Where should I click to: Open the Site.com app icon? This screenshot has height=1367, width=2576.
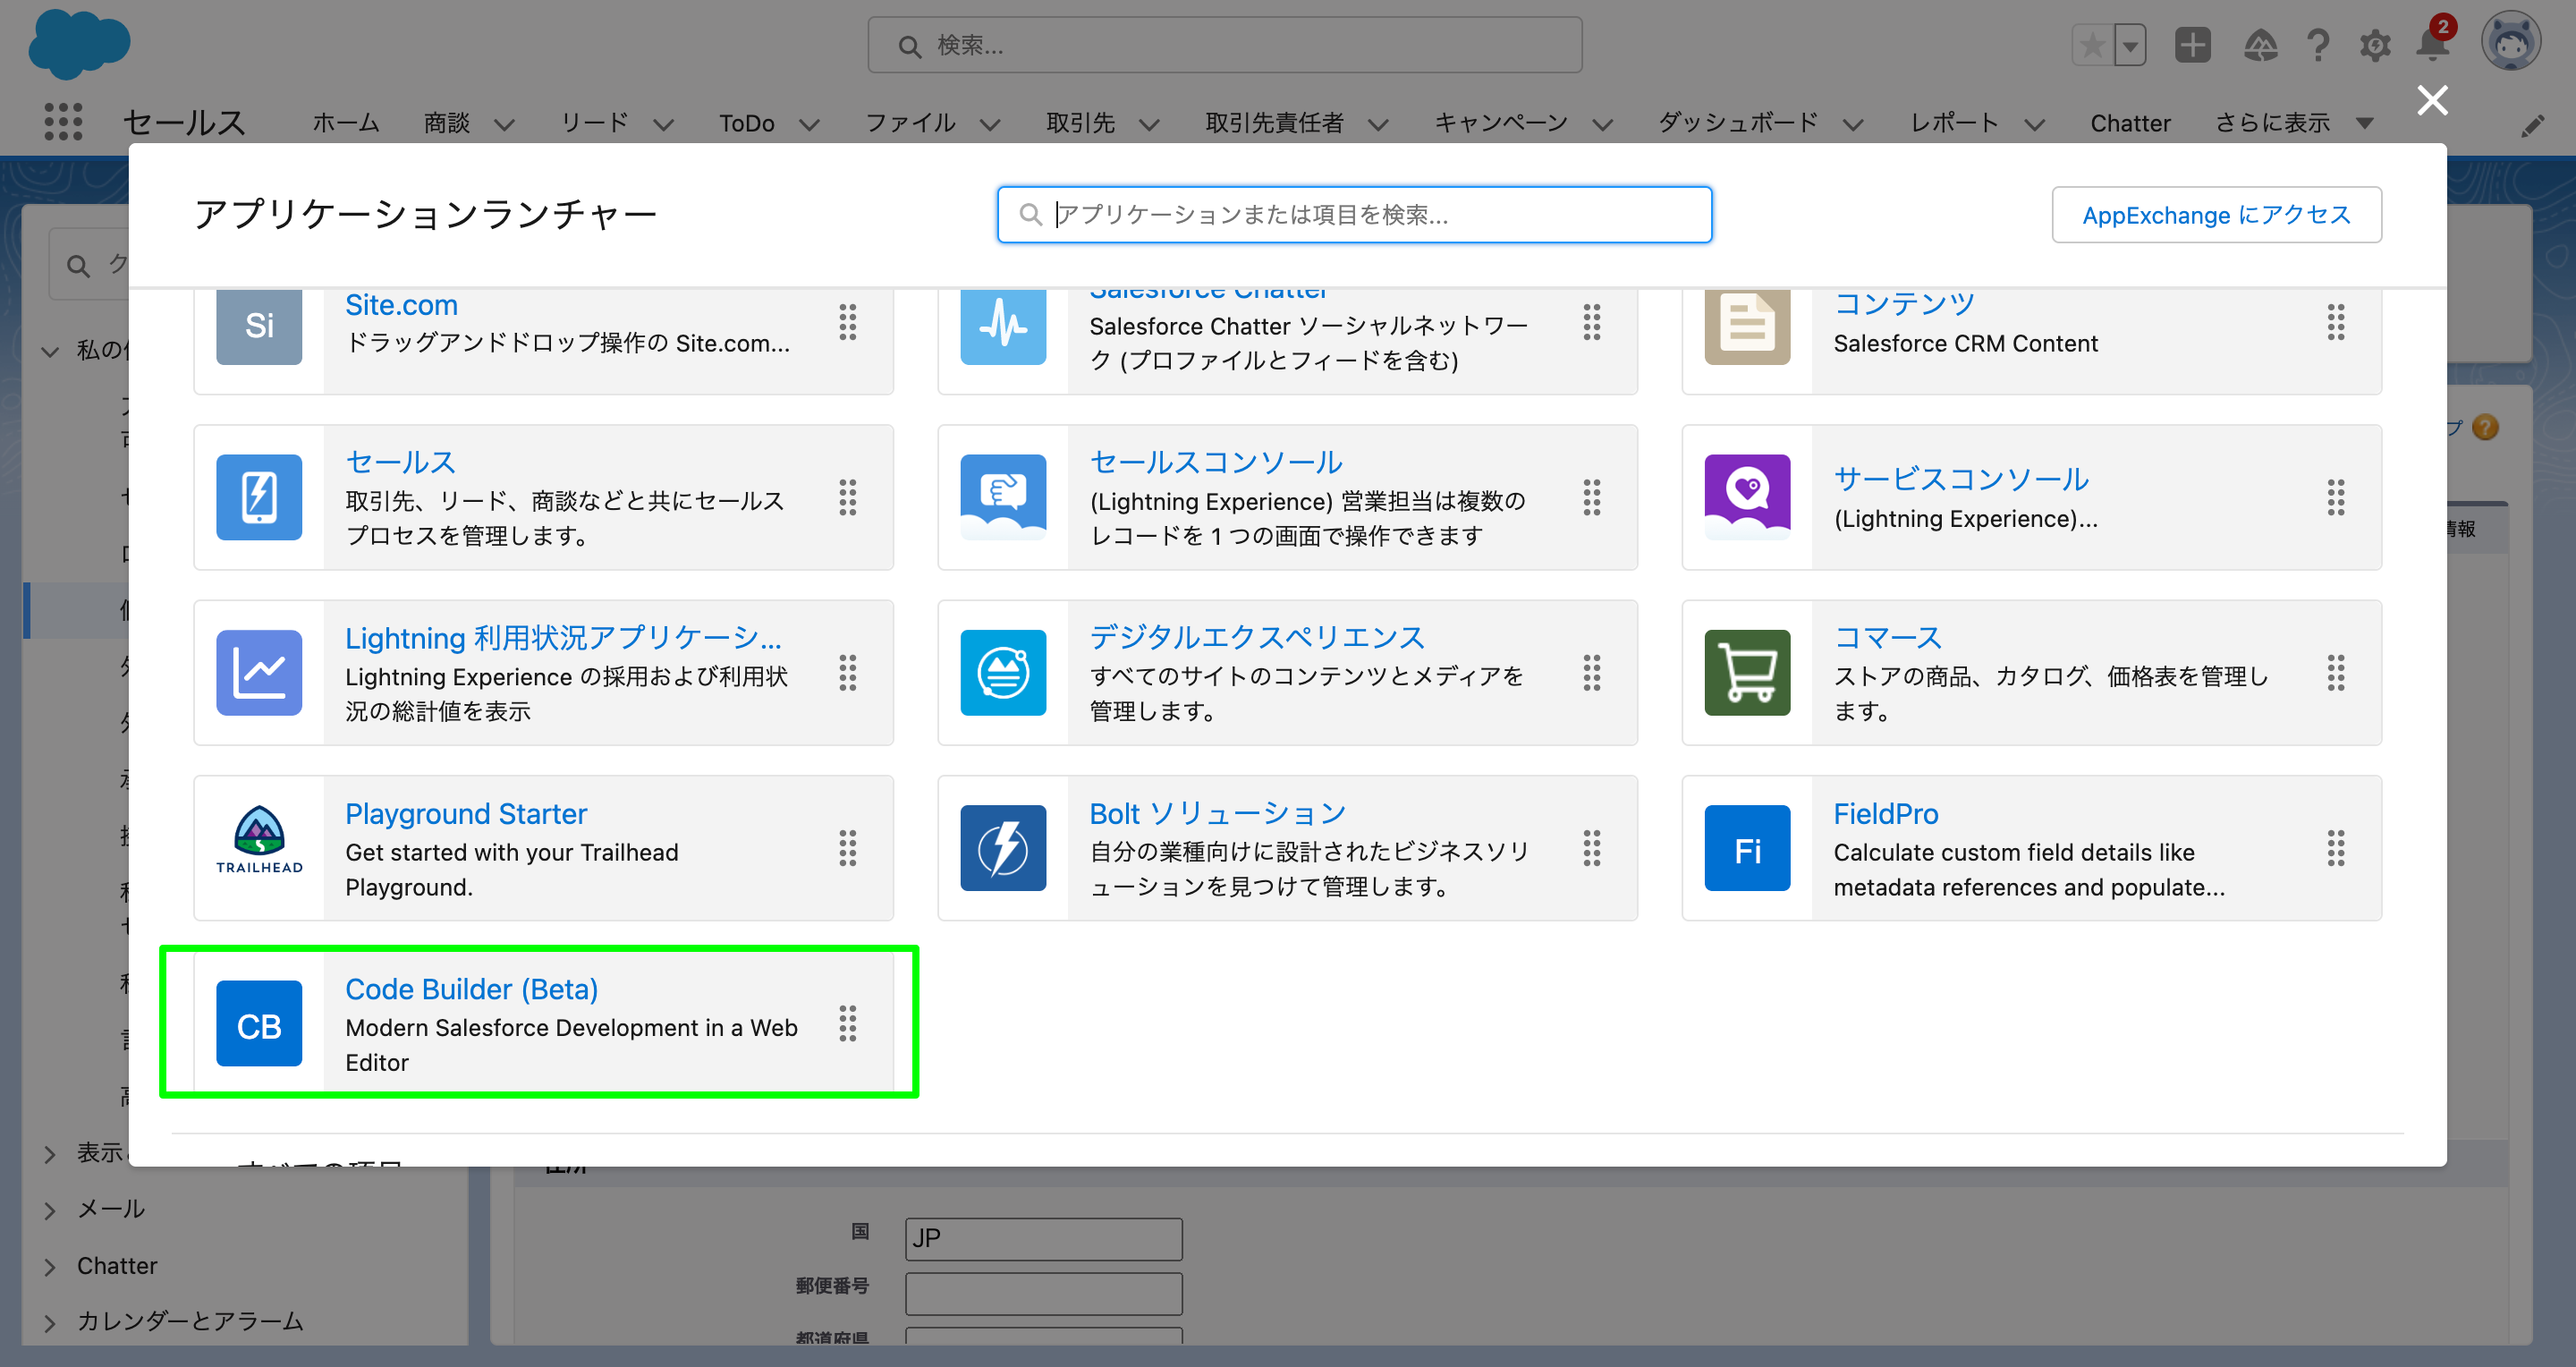coord(258,326)
